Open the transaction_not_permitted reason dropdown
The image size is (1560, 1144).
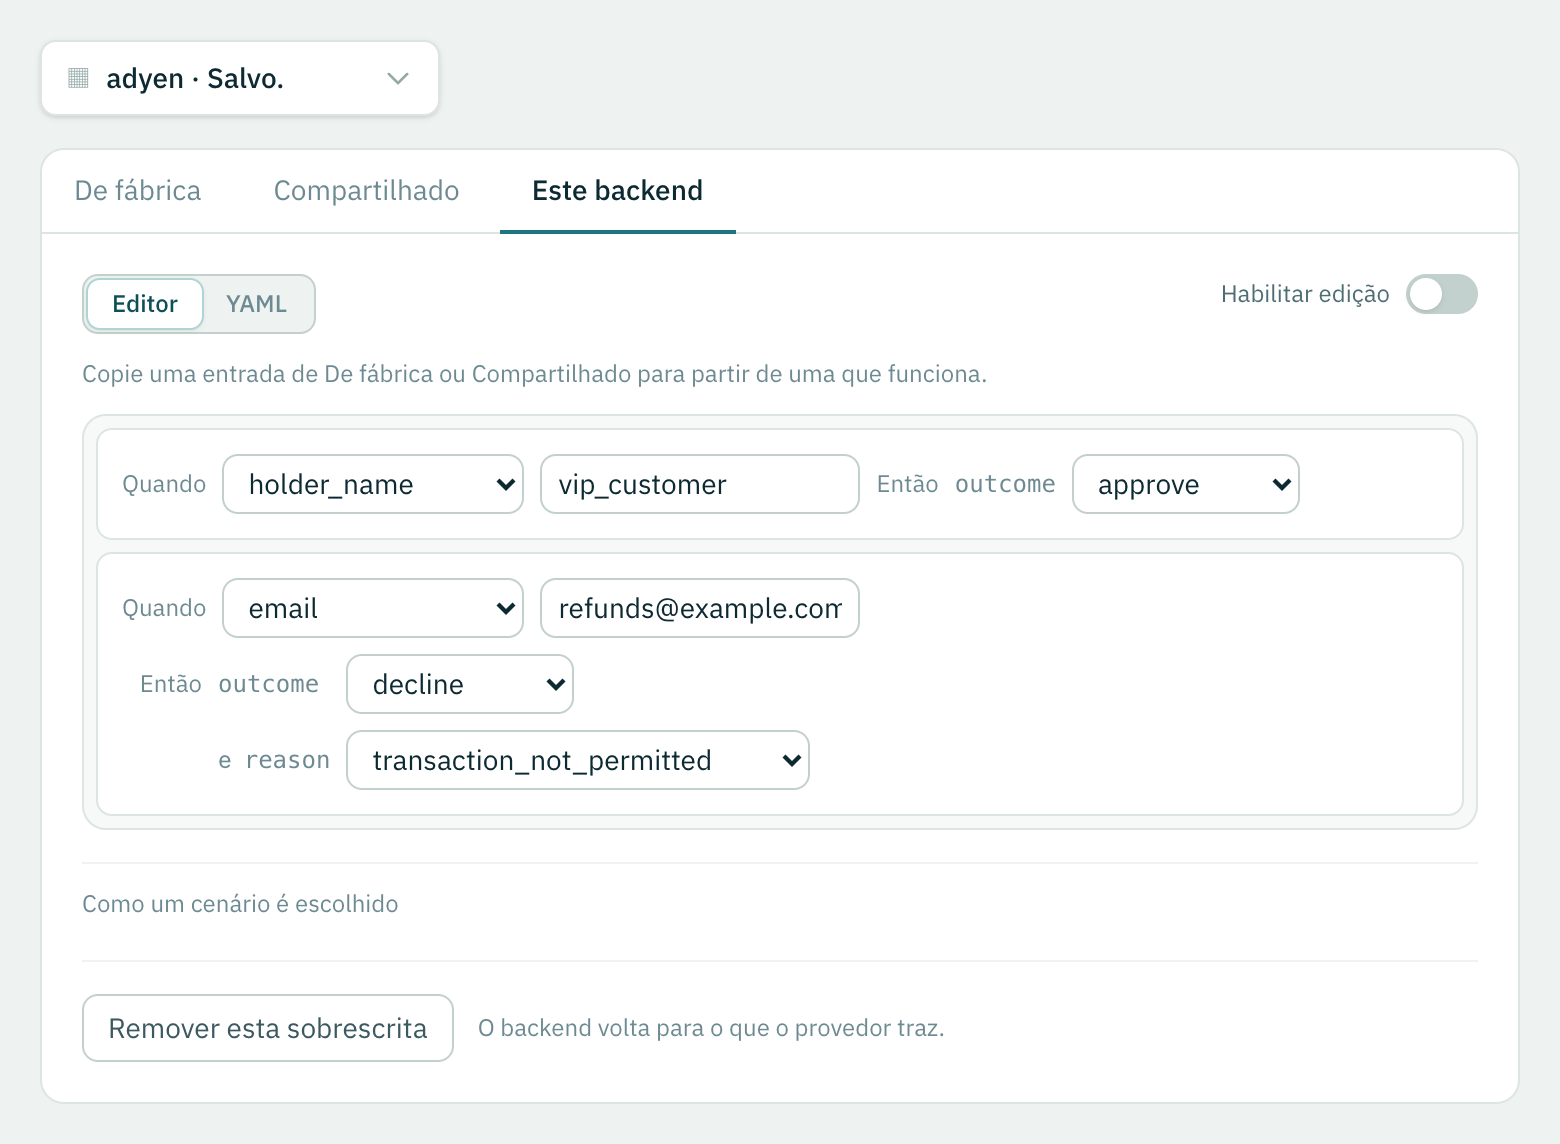[578, 760]
